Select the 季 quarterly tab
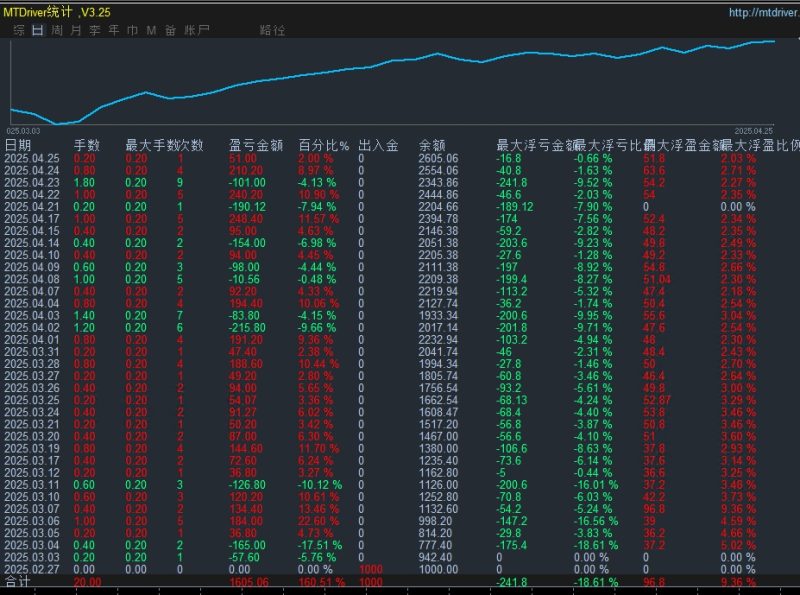Screen dimensions: 800x595 [x=95, y=31]
